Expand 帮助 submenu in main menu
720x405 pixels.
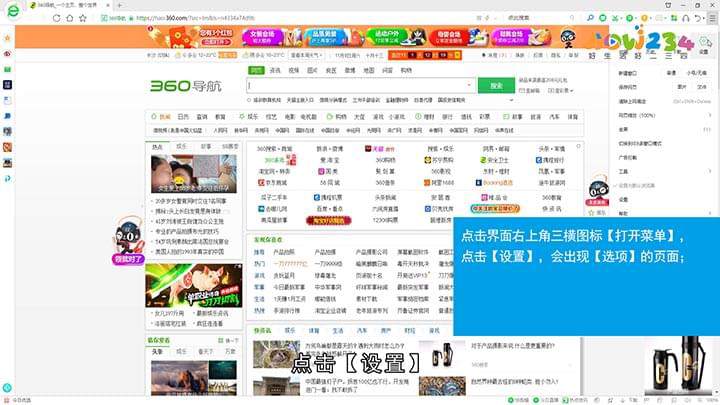click(x=664, y=214)
